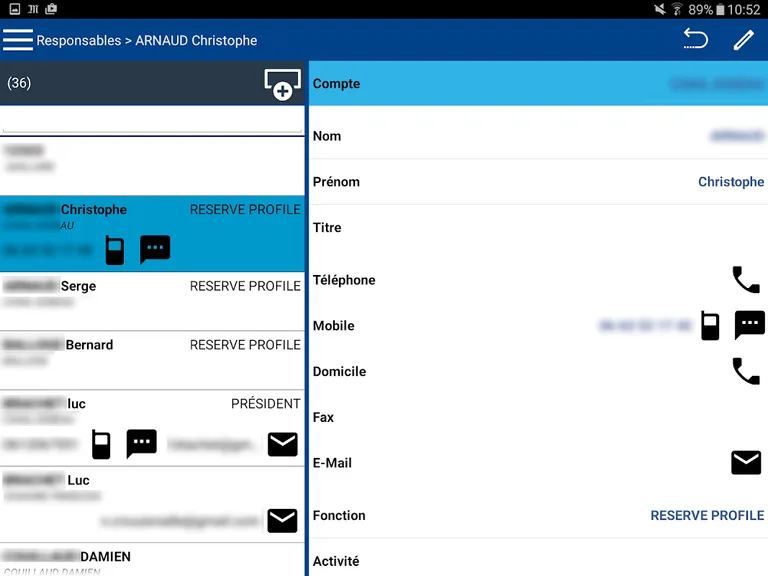Image resolution: width=768 pixels, height=576 pixels.
Task: Click the search field above contact list
Action: 152,120
